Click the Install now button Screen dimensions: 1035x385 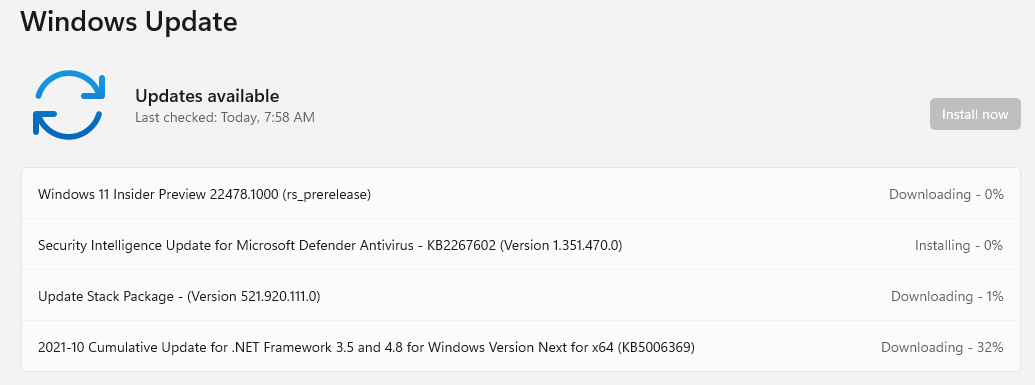[x=975, y=114]
